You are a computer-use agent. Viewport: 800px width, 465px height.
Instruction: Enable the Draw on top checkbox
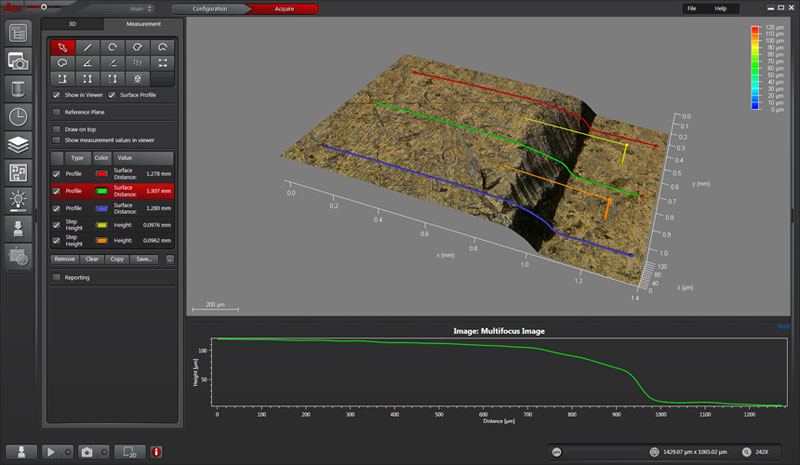coord(56,129)
